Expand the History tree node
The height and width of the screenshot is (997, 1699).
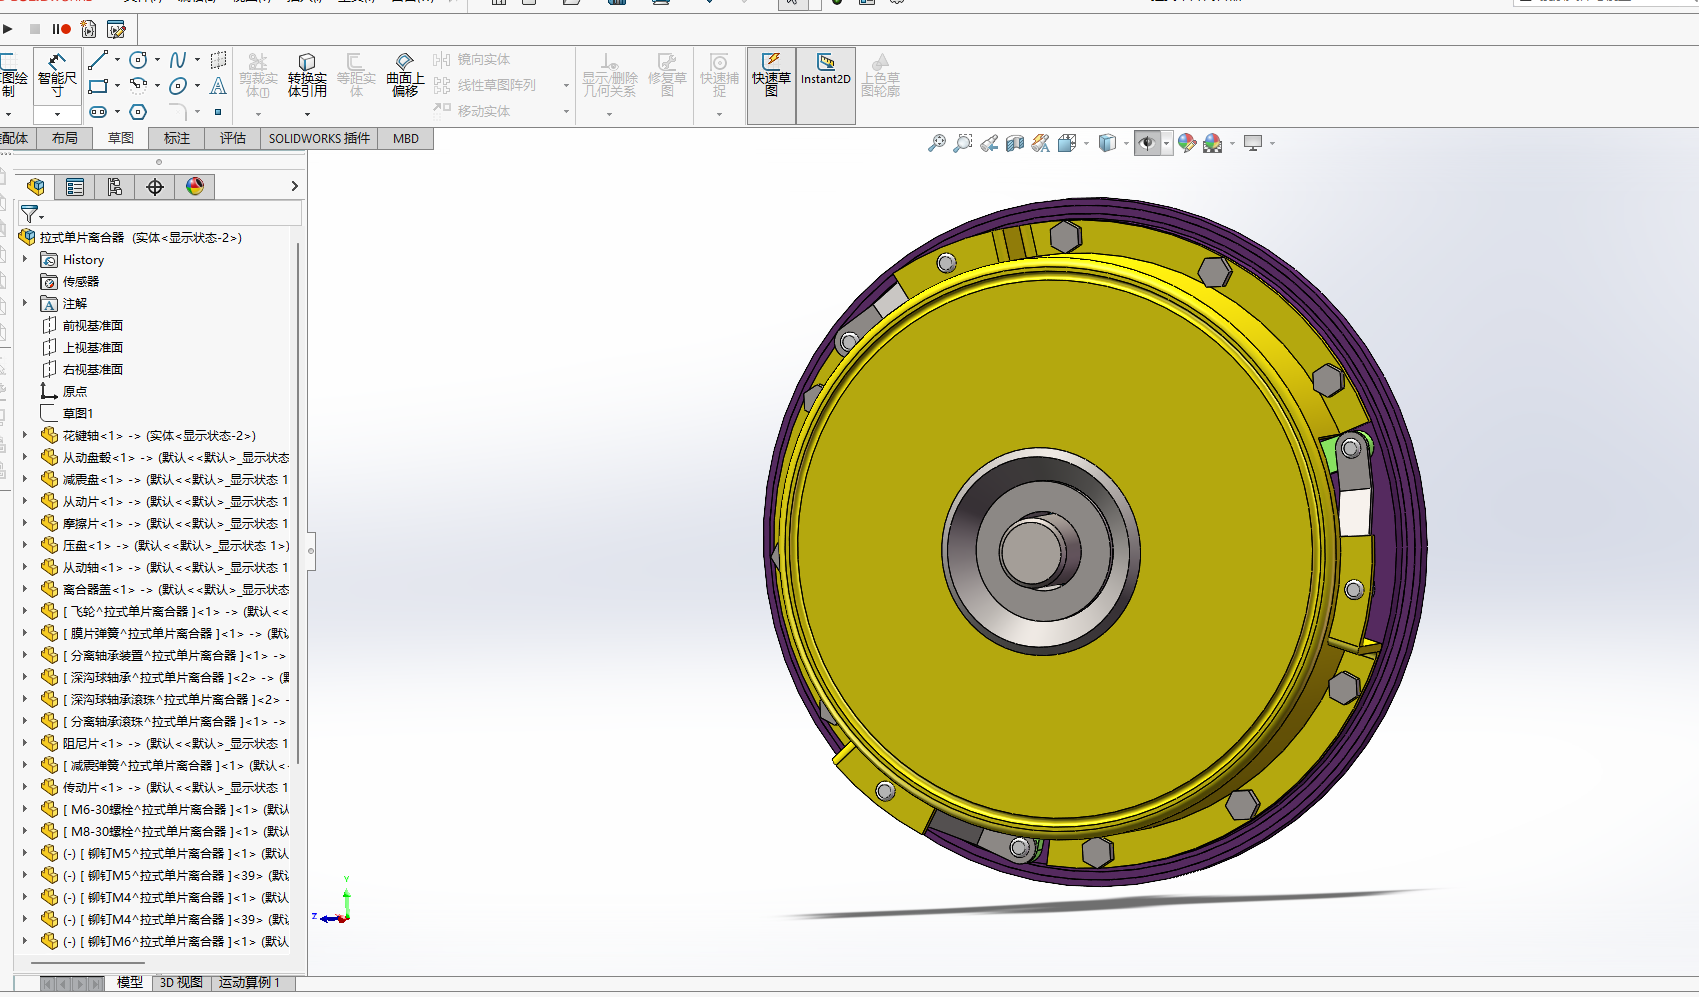click(x=25, y=259)
